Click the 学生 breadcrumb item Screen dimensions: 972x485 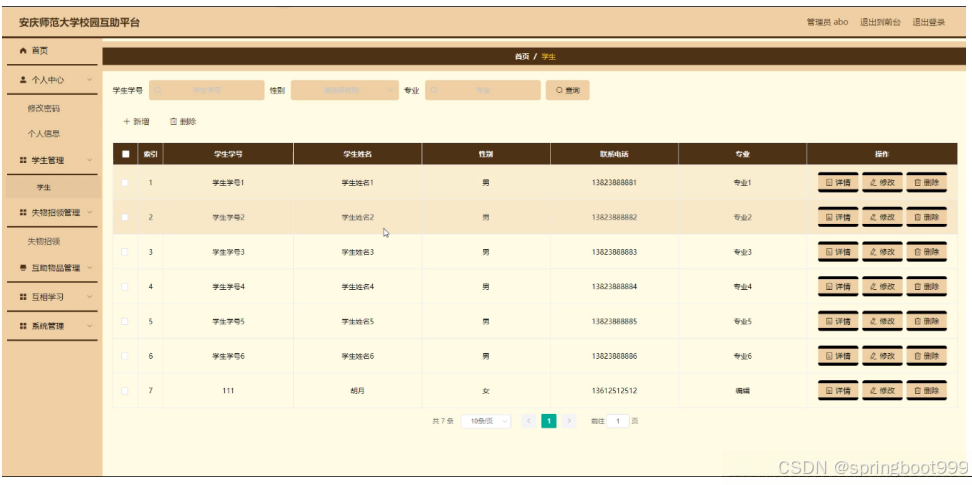point(549,56)
